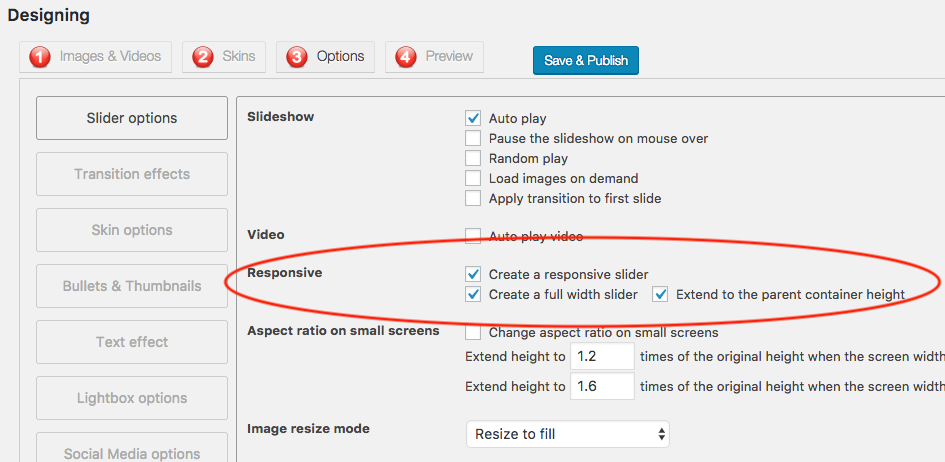Screen dimensions: 945x462
Task: Click the height multiplier field showing 1.2
Action: coord(602,357)
